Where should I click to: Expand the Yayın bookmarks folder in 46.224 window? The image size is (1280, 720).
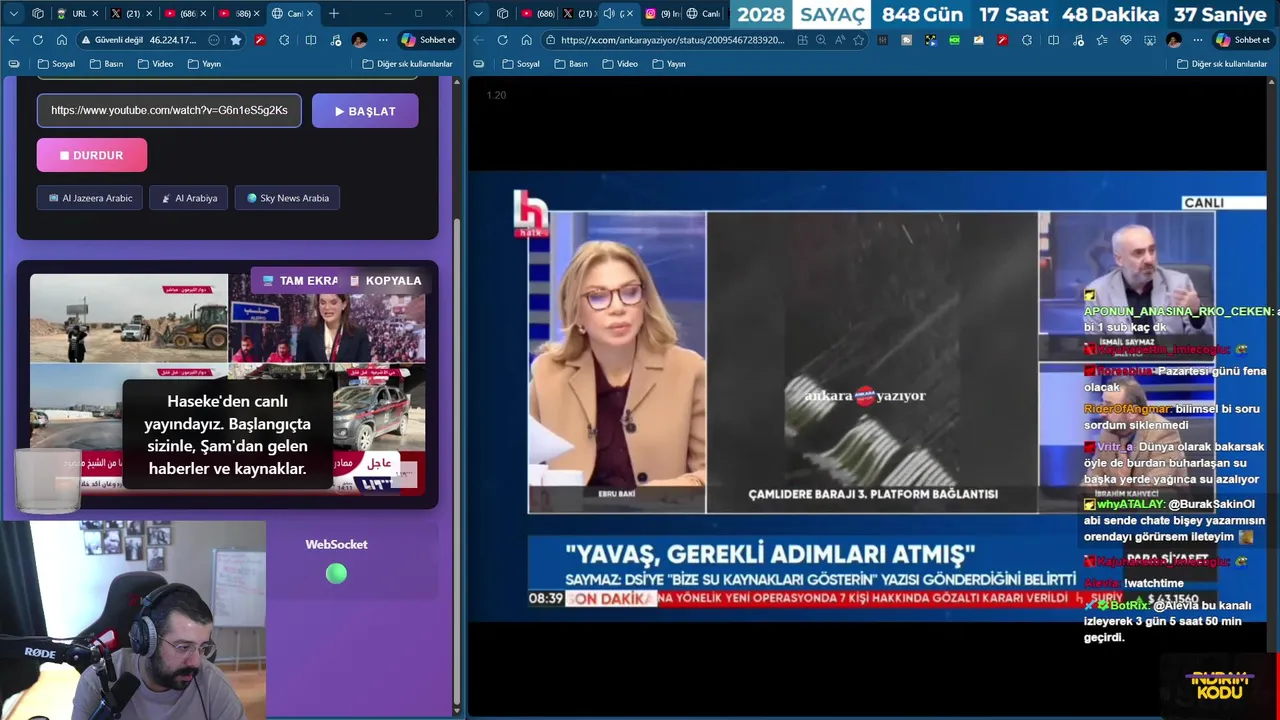click(204, 64)
